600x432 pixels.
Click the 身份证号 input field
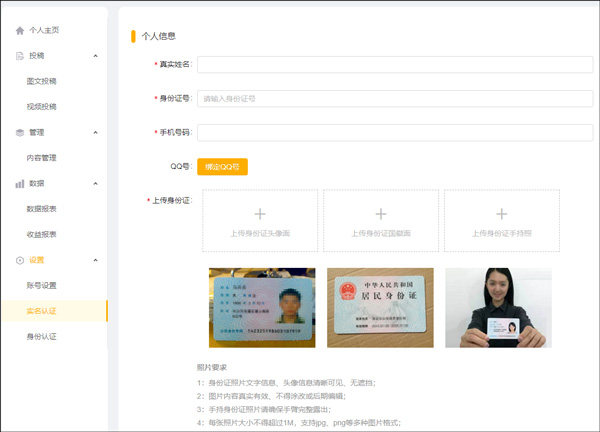click(395, 99)
